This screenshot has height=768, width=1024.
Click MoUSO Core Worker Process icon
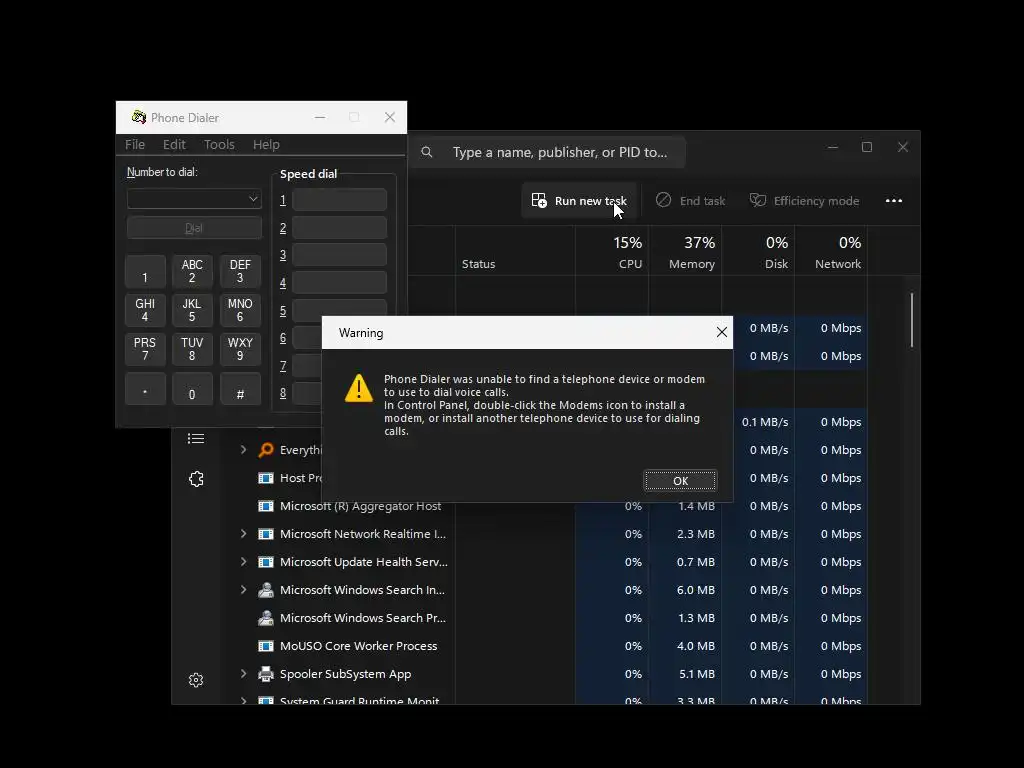pyautogui.click(x=266, y=646)
